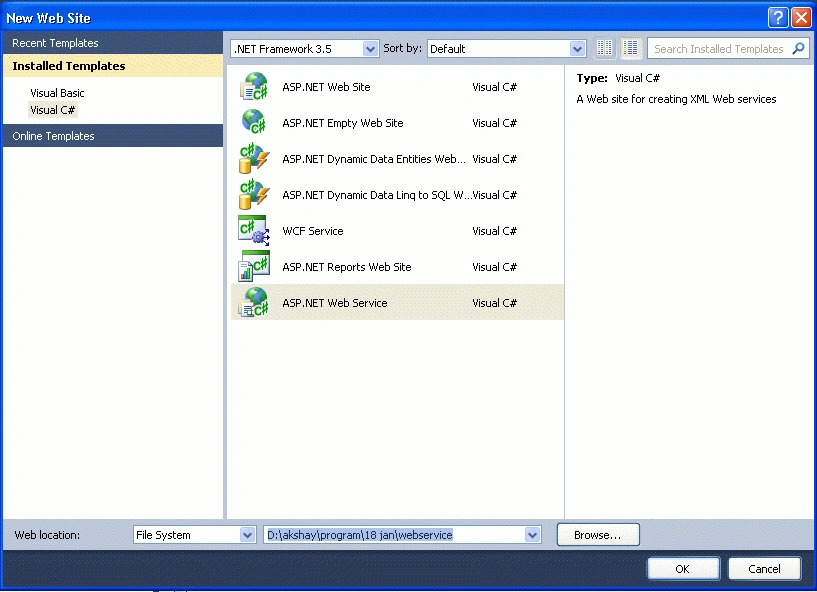
Task: Click the ASP.NET Reports Web Site icon
Action: pos(254,266)
